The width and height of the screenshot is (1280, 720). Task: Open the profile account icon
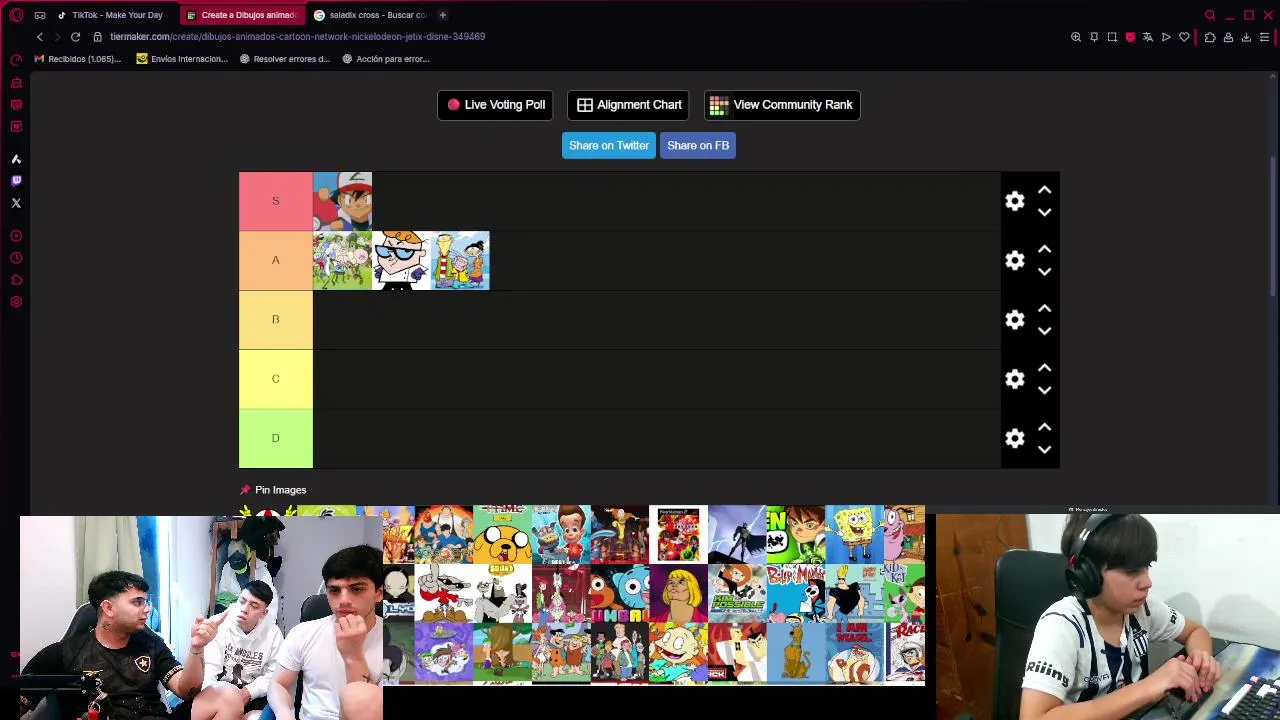coord(1228,37)
